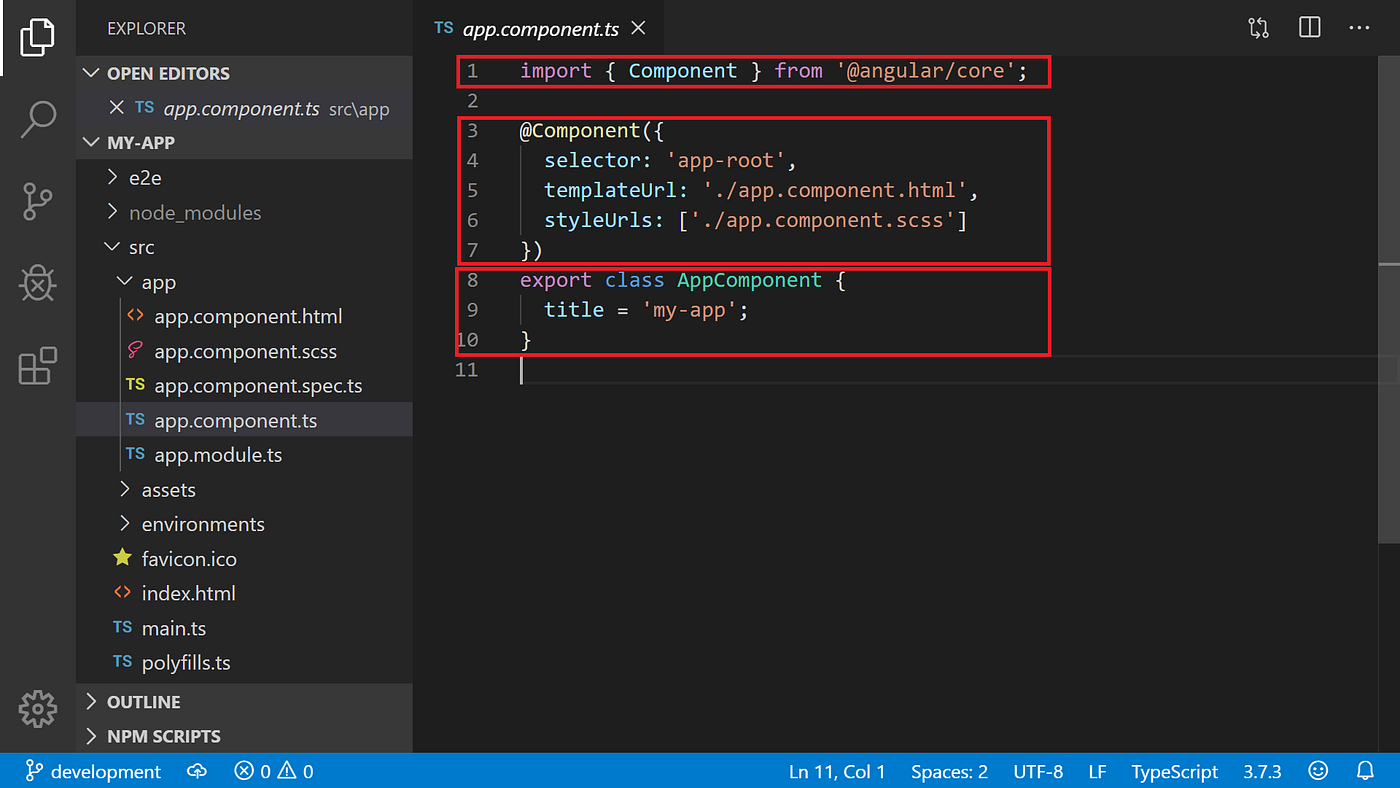Screen dimensions: 1400x788
Task: Send feedback using the smiley icon
Action: 1317,770
